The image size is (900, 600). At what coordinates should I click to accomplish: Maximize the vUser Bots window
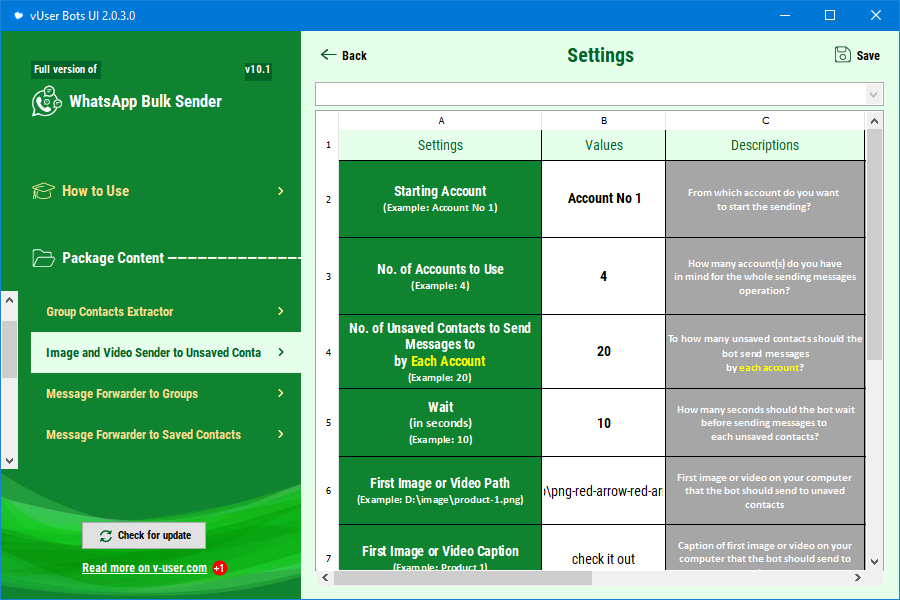click(830, 16)
